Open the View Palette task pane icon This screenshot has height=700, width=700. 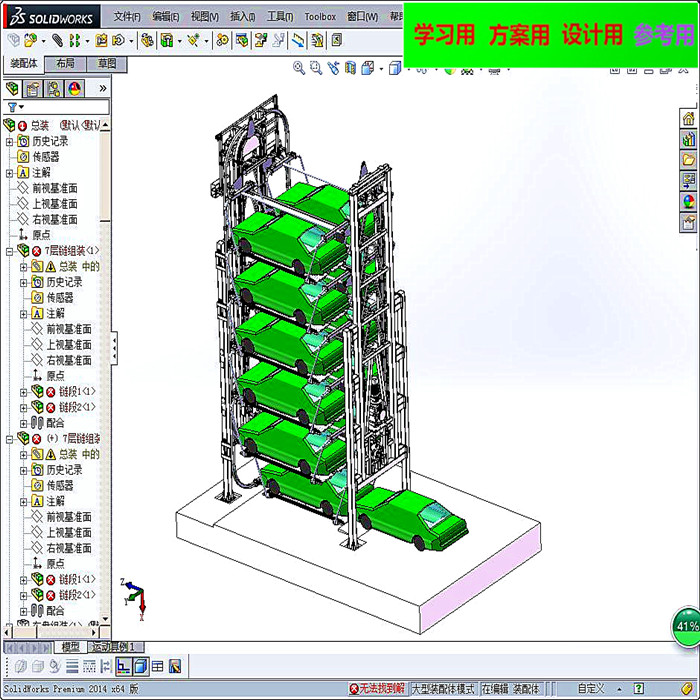pyautogui.click(x=688, y=180)
